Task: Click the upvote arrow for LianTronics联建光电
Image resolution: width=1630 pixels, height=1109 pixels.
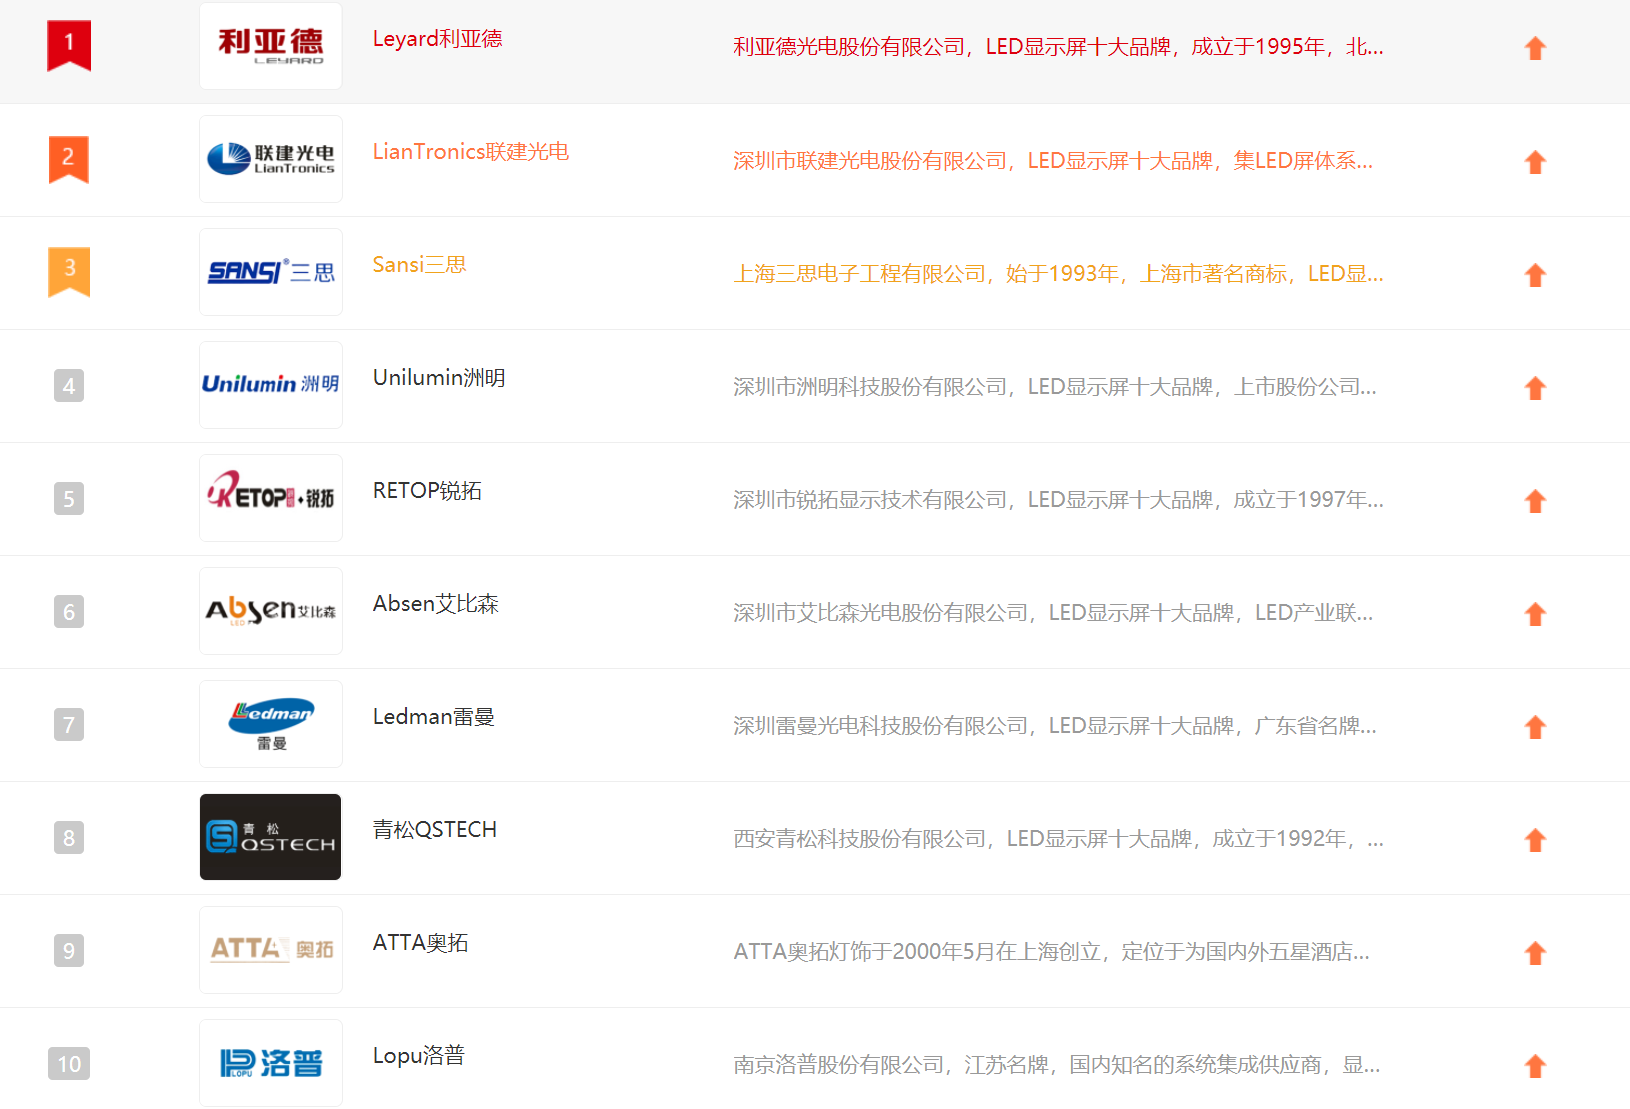Action: pos(1535,162)
